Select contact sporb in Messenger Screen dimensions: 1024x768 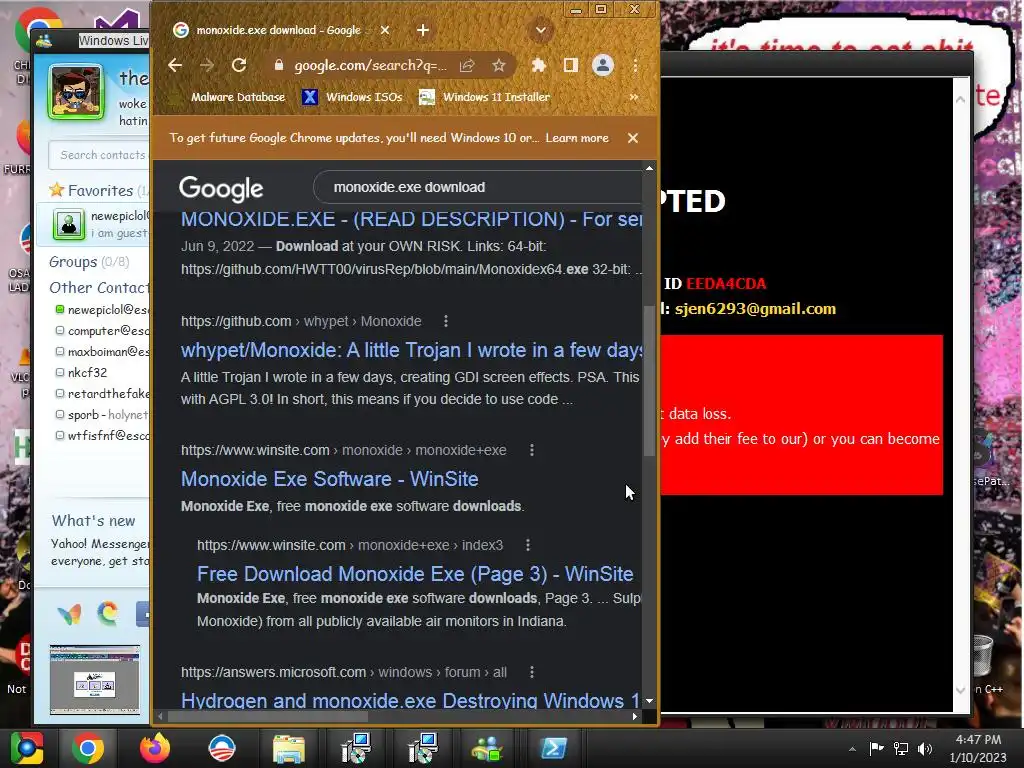pyautogui.click(x=102, y=415)
